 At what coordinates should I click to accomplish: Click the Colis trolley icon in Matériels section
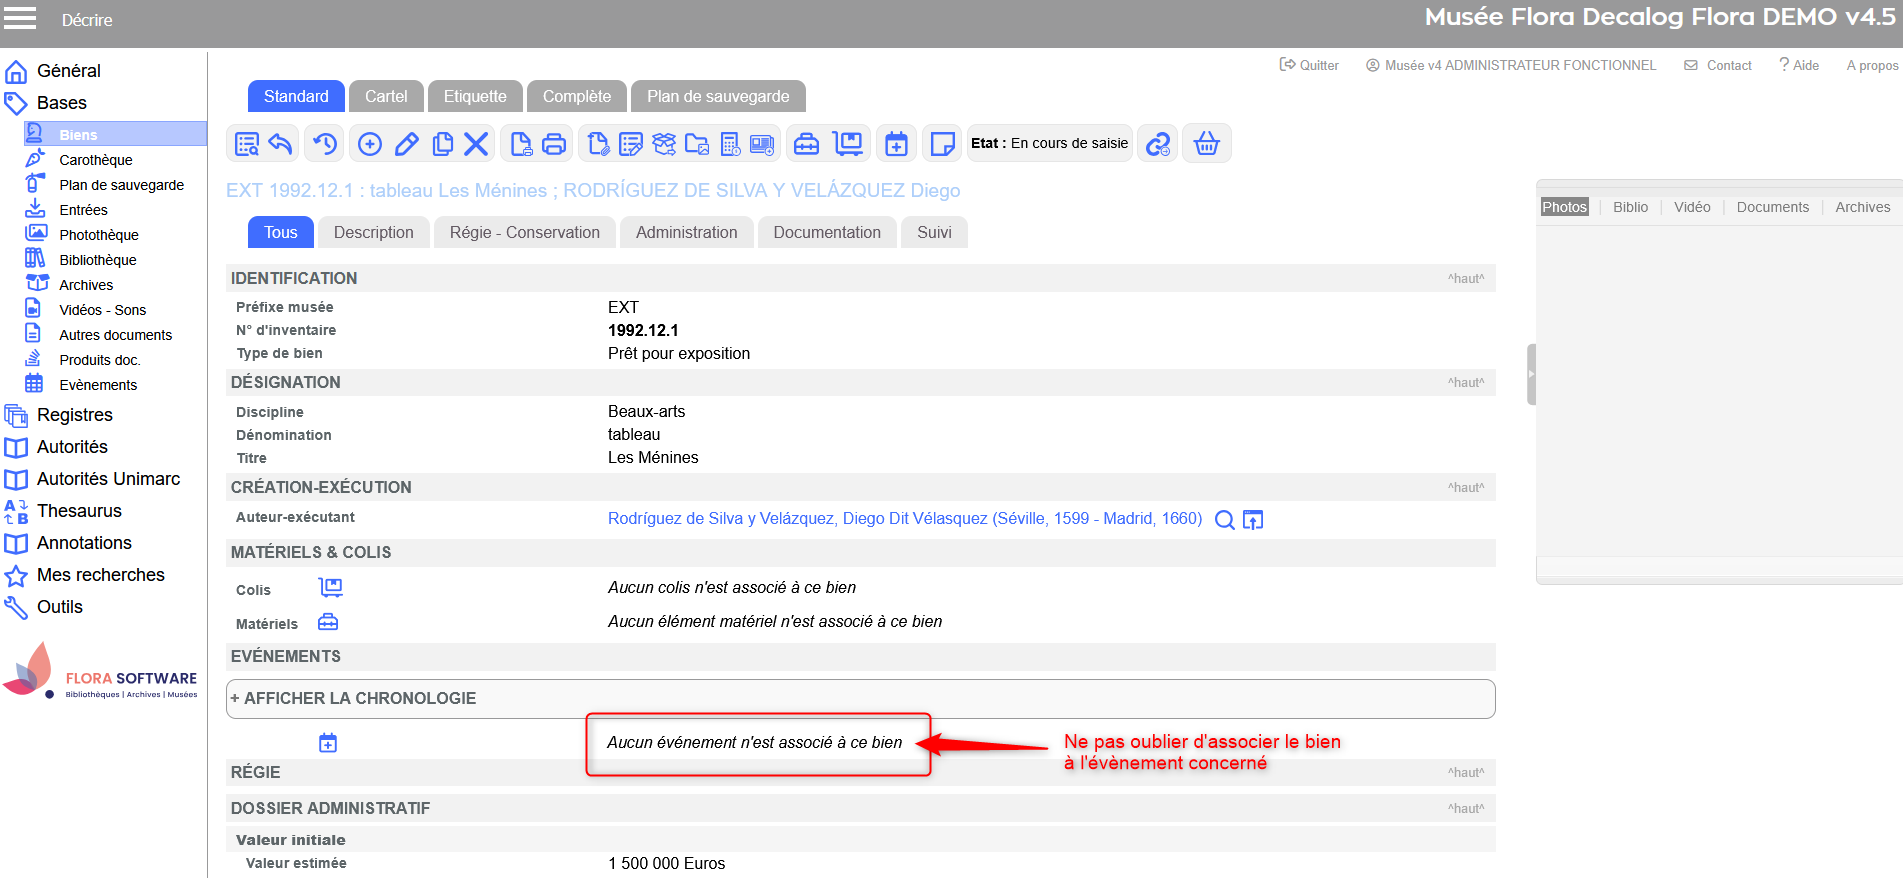tap(330, 587)
